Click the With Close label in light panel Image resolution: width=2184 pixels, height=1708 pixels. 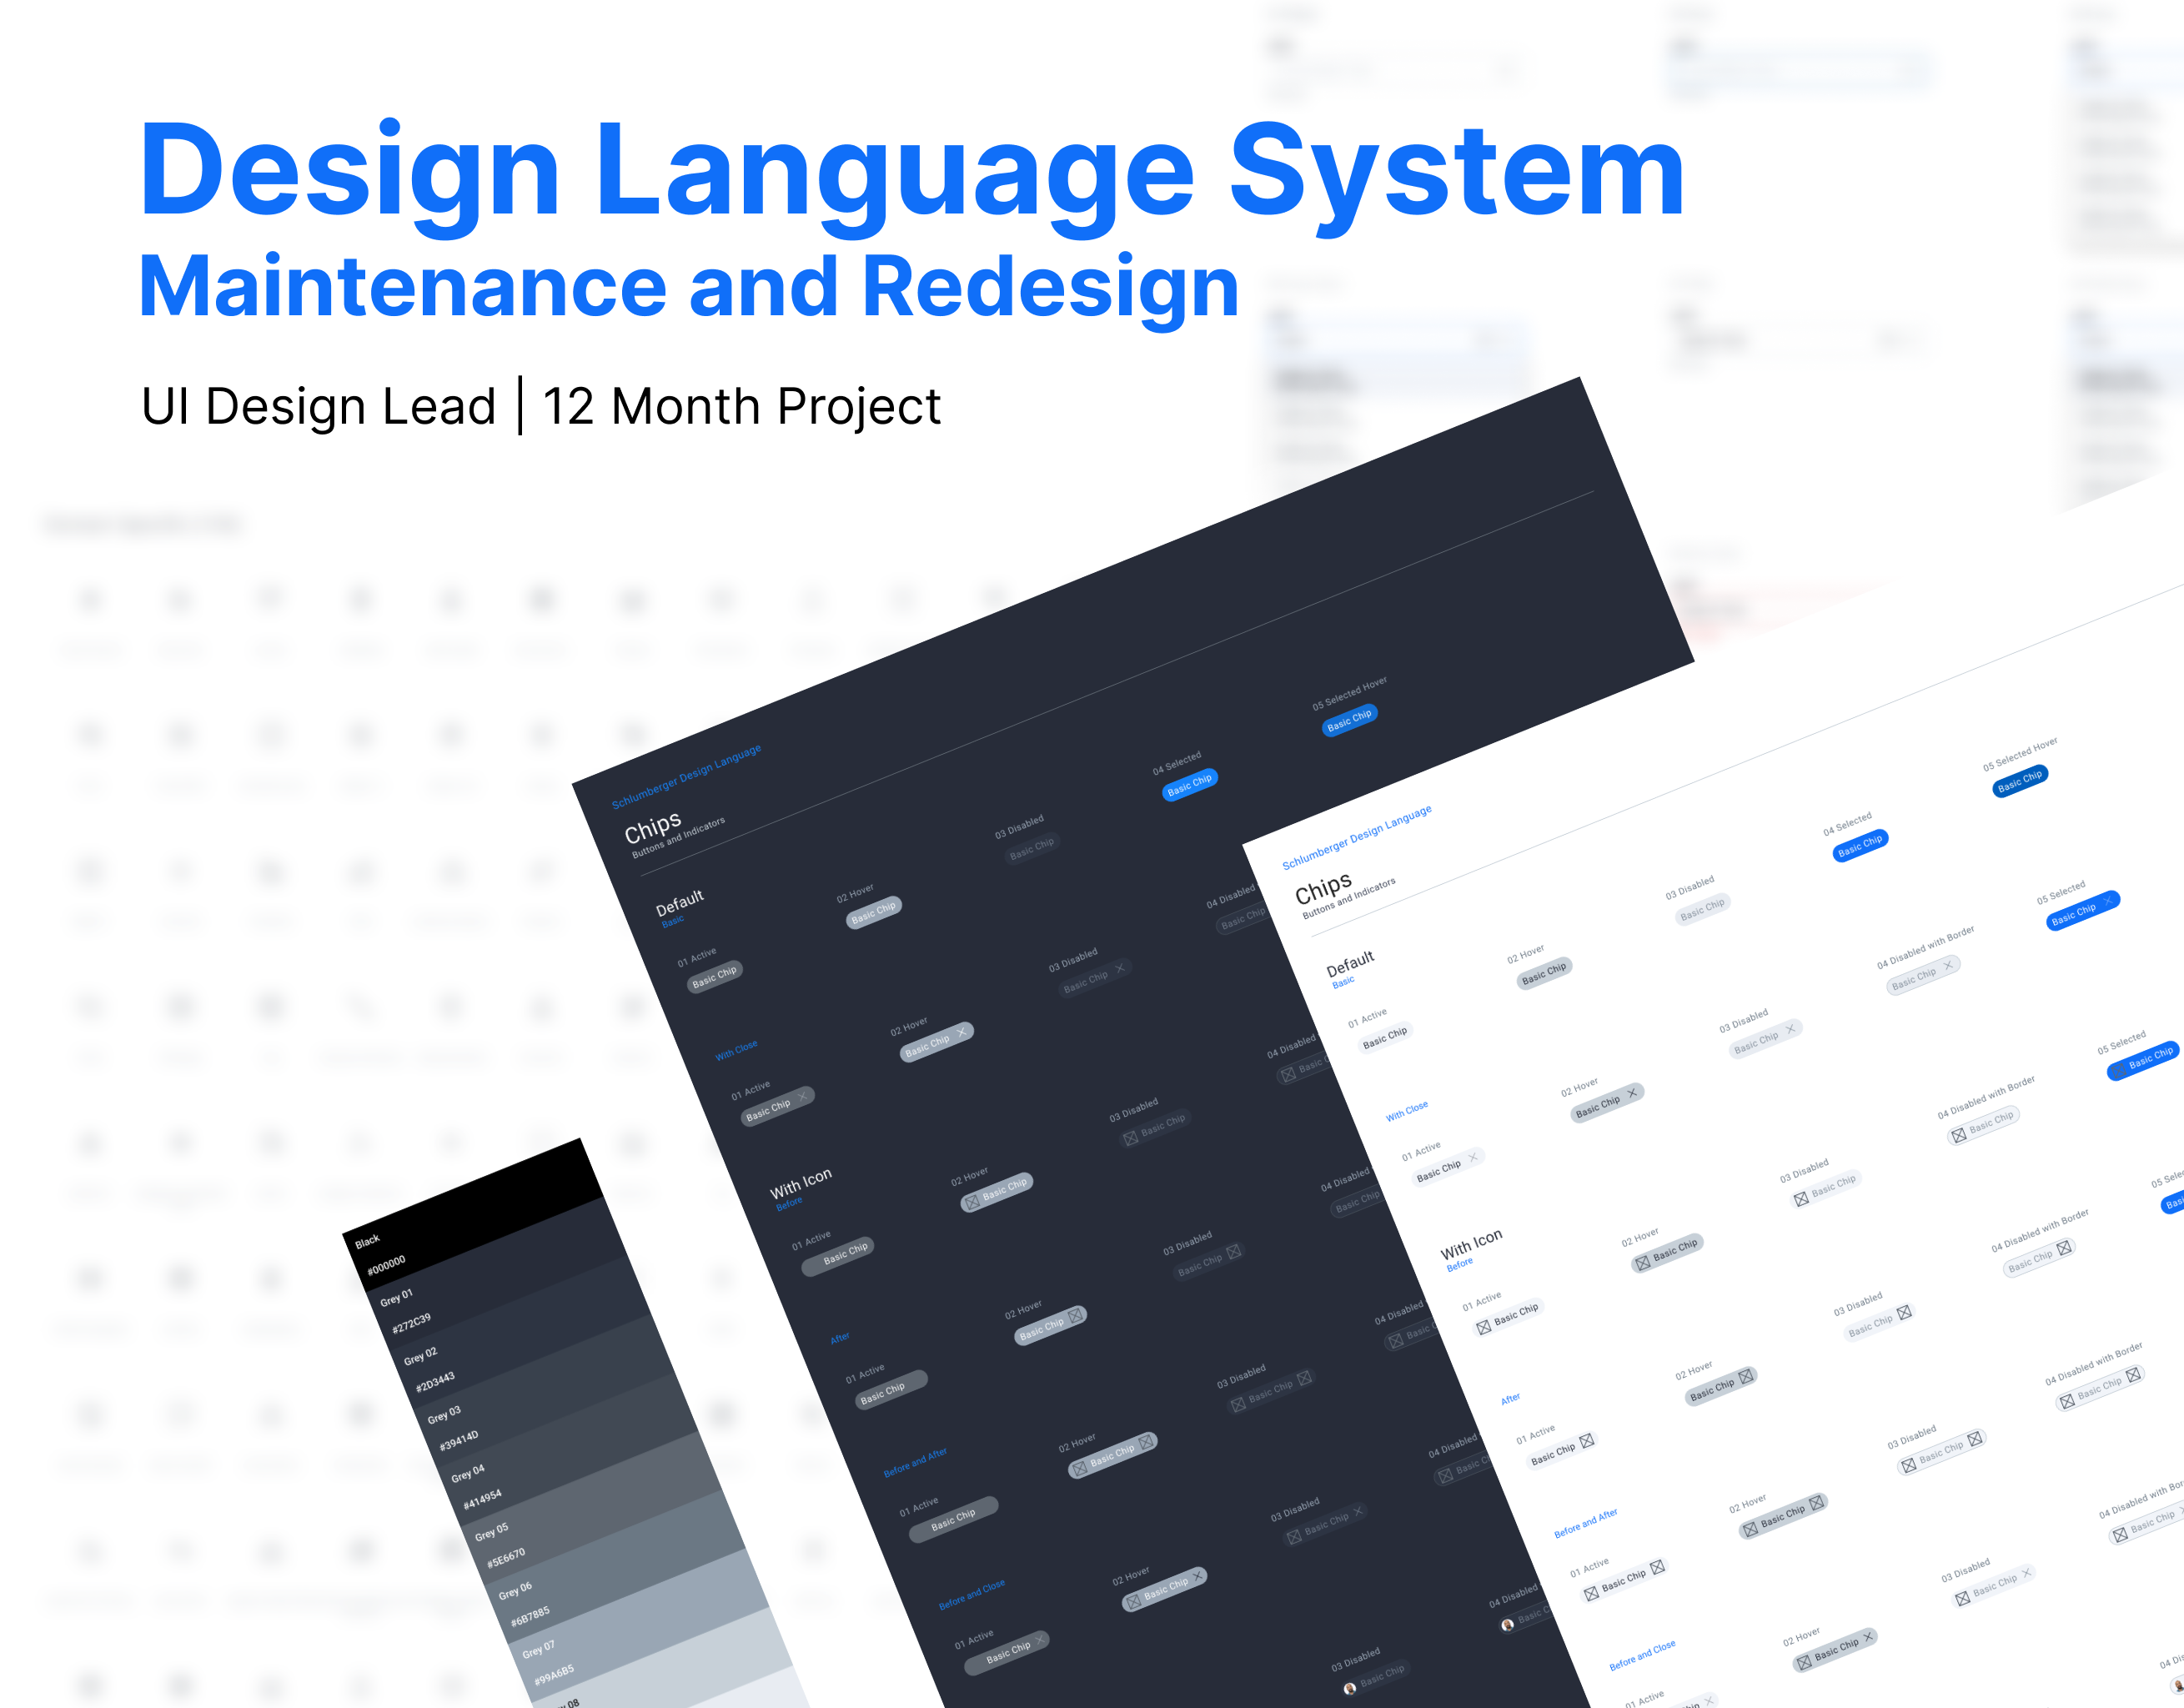[1406, 1111]
